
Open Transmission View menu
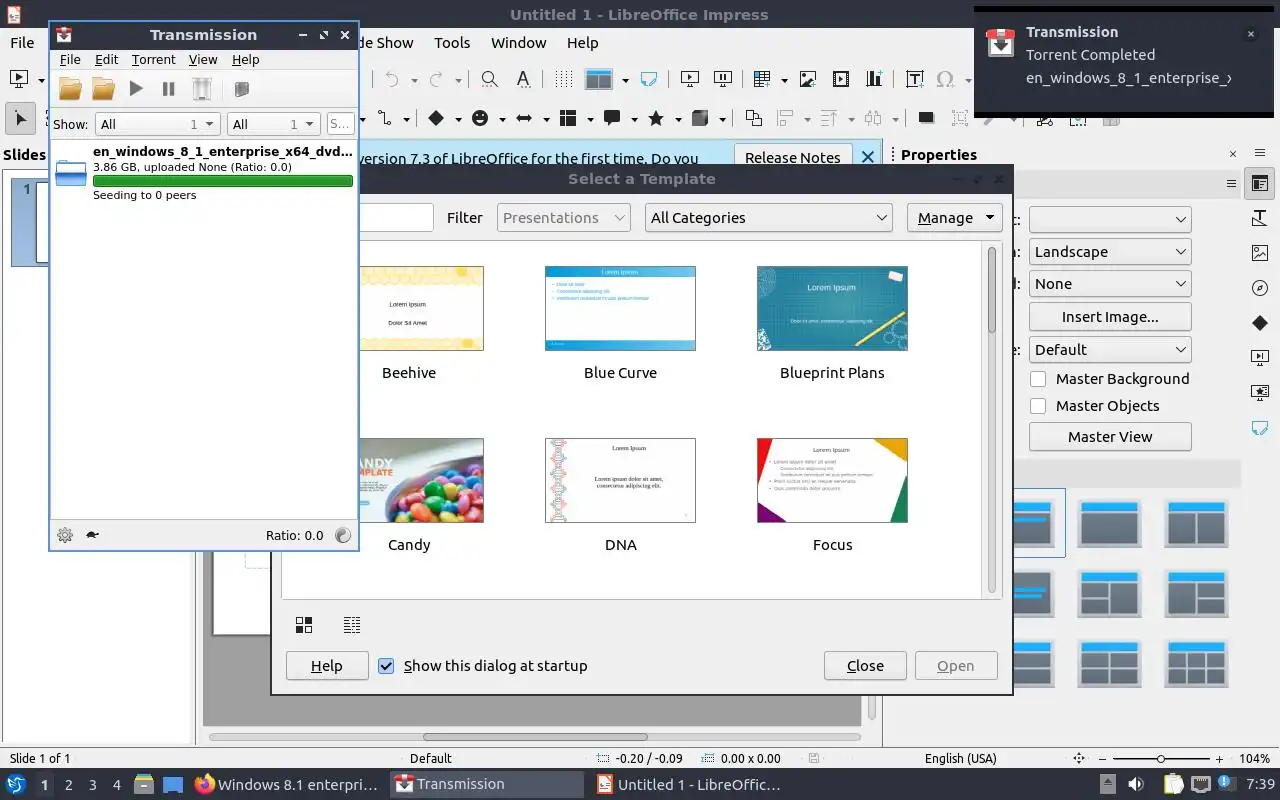[203, 60]
